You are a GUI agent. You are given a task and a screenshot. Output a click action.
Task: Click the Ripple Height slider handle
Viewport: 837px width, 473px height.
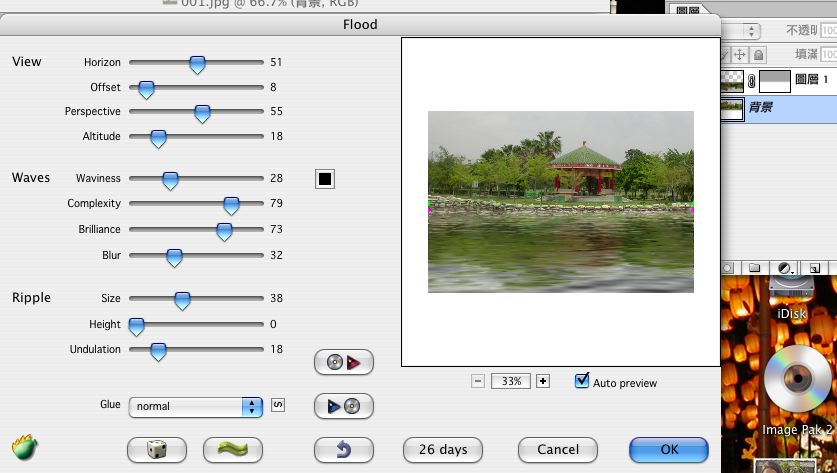[136, 327]
